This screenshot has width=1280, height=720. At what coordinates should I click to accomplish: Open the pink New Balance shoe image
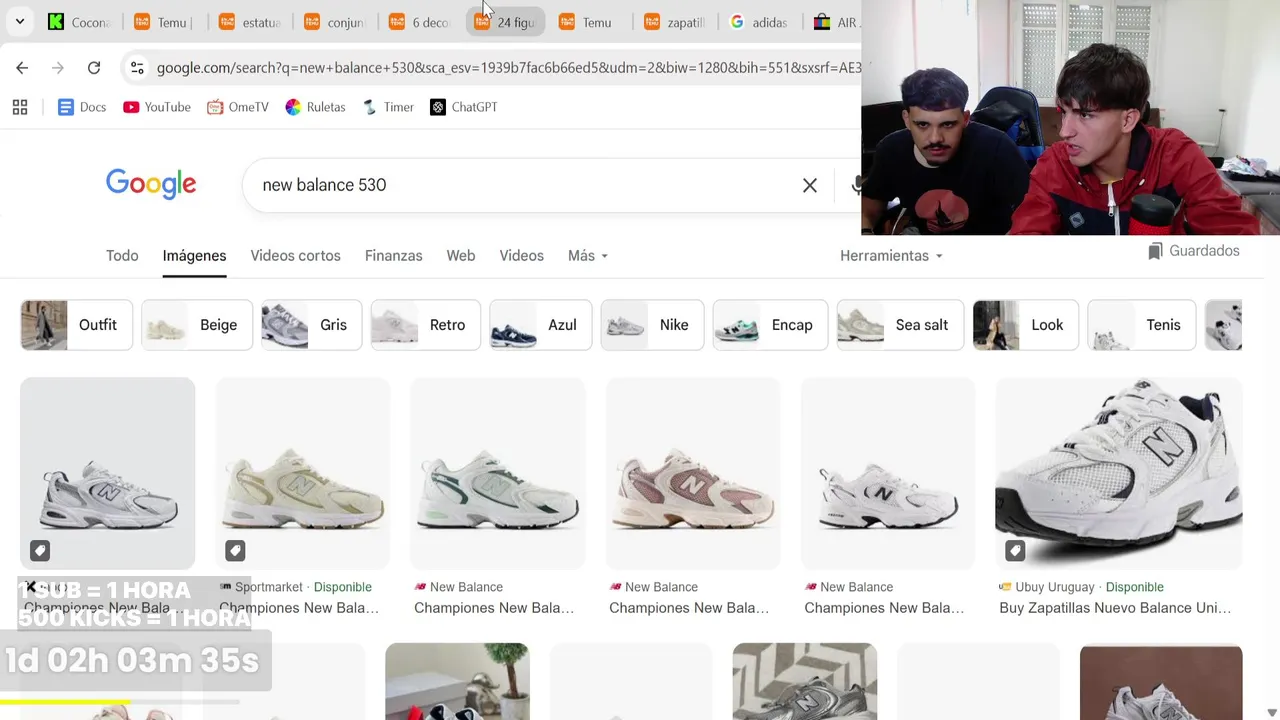click(693, 473)
